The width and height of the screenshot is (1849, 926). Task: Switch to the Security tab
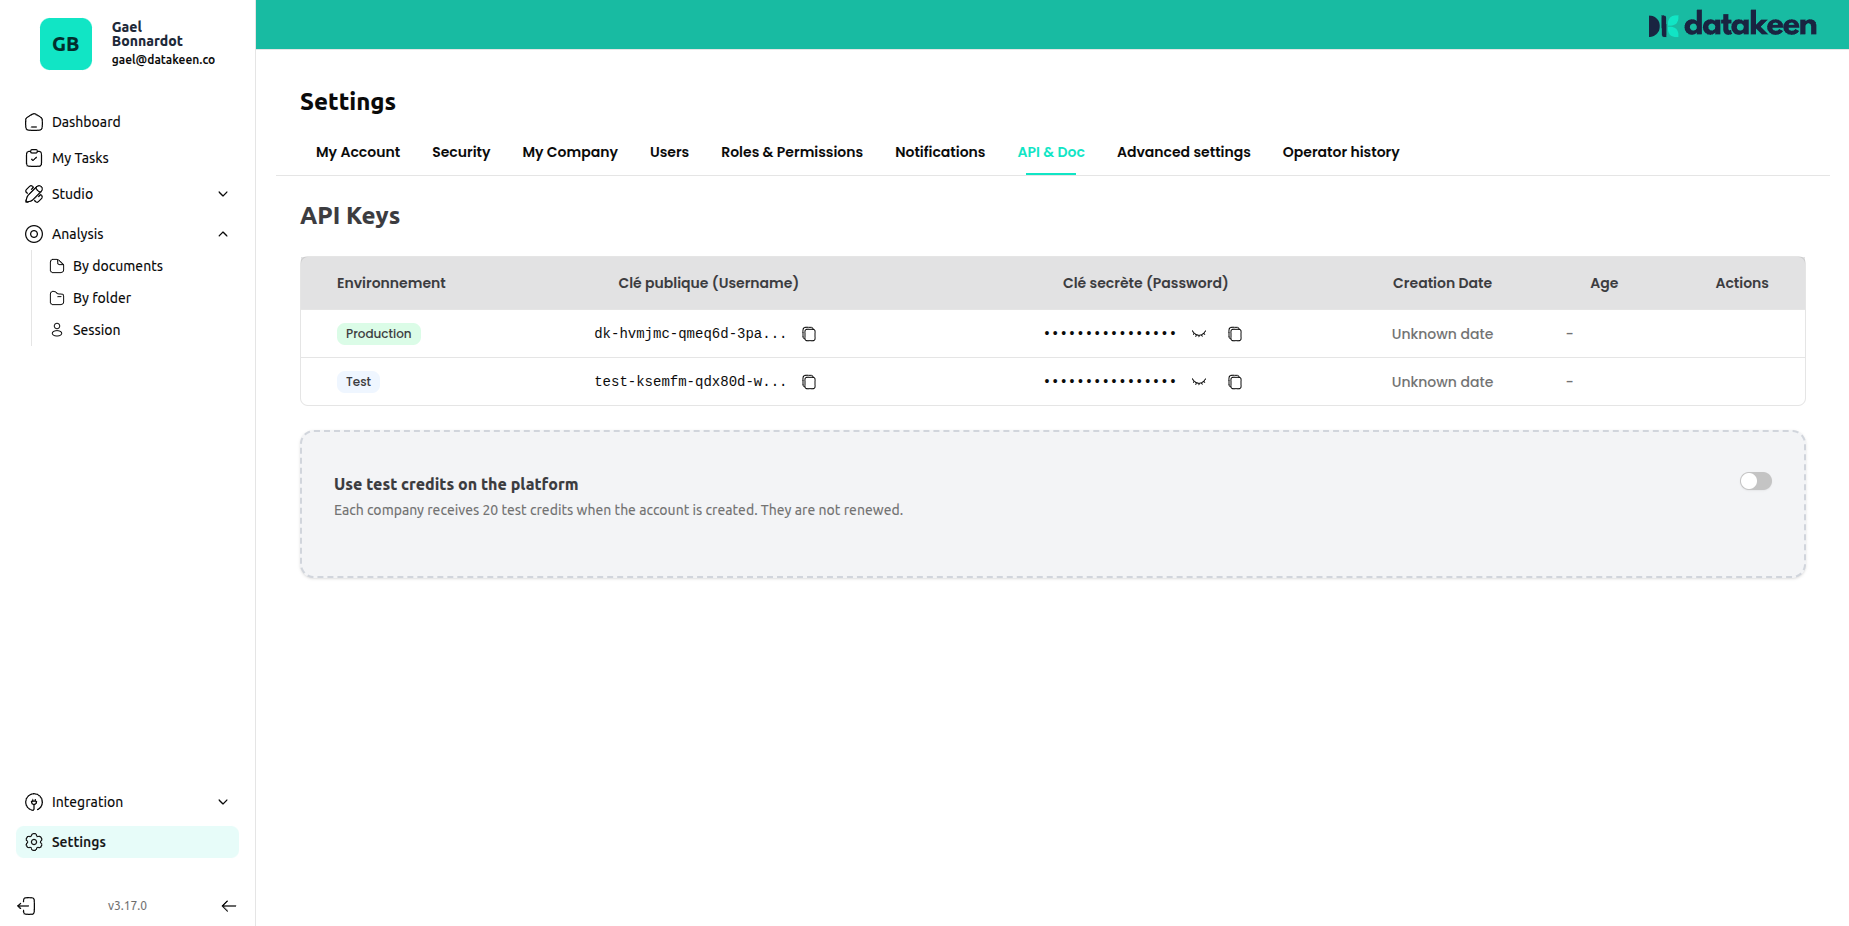tap(460, 151)
